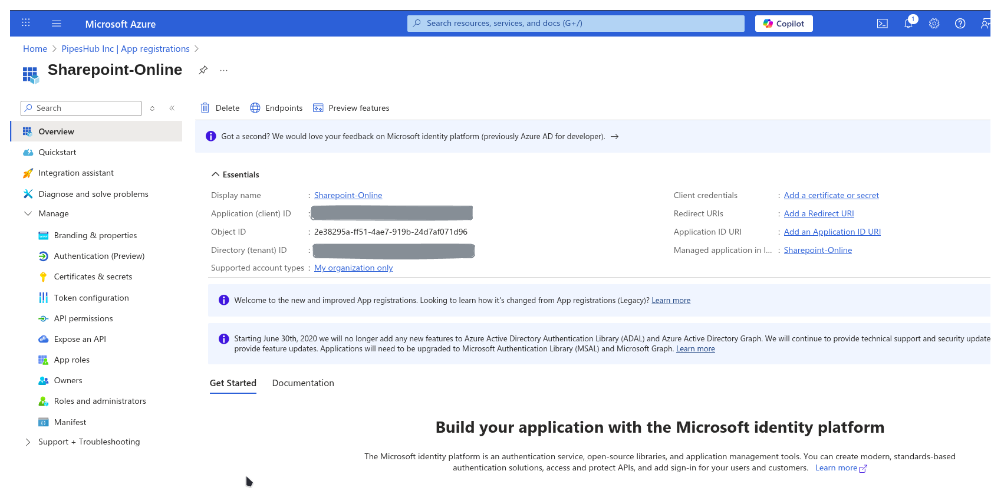This screenshot has height=501, width=1000.
Task: Click the Endpoints toolbar button
Action: pos(276,108)
